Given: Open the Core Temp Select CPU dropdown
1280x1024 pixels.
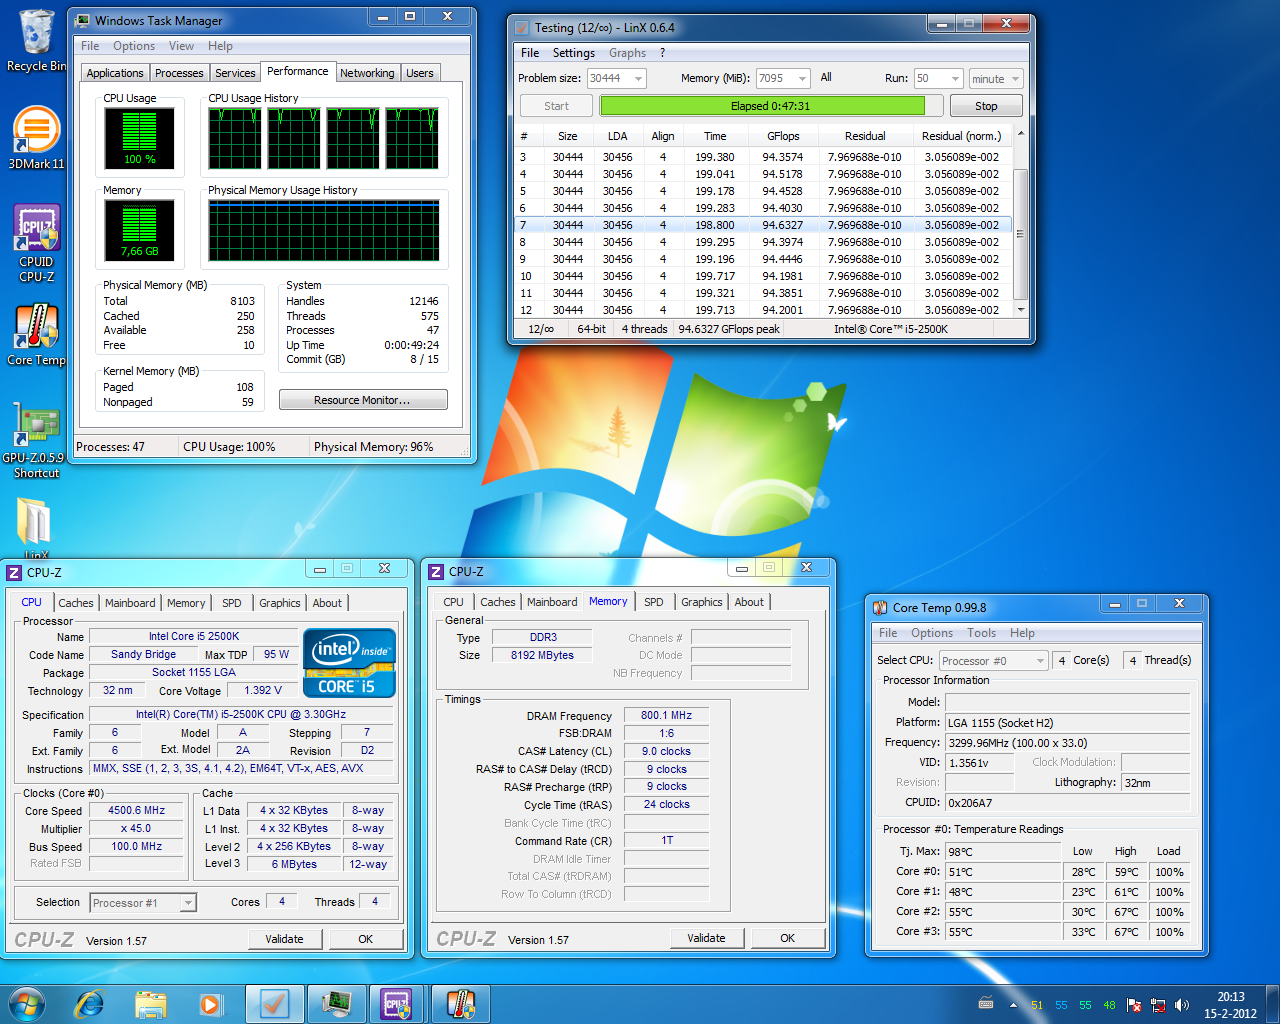Looking at the screenshot, I should [x=1040, y=661].
